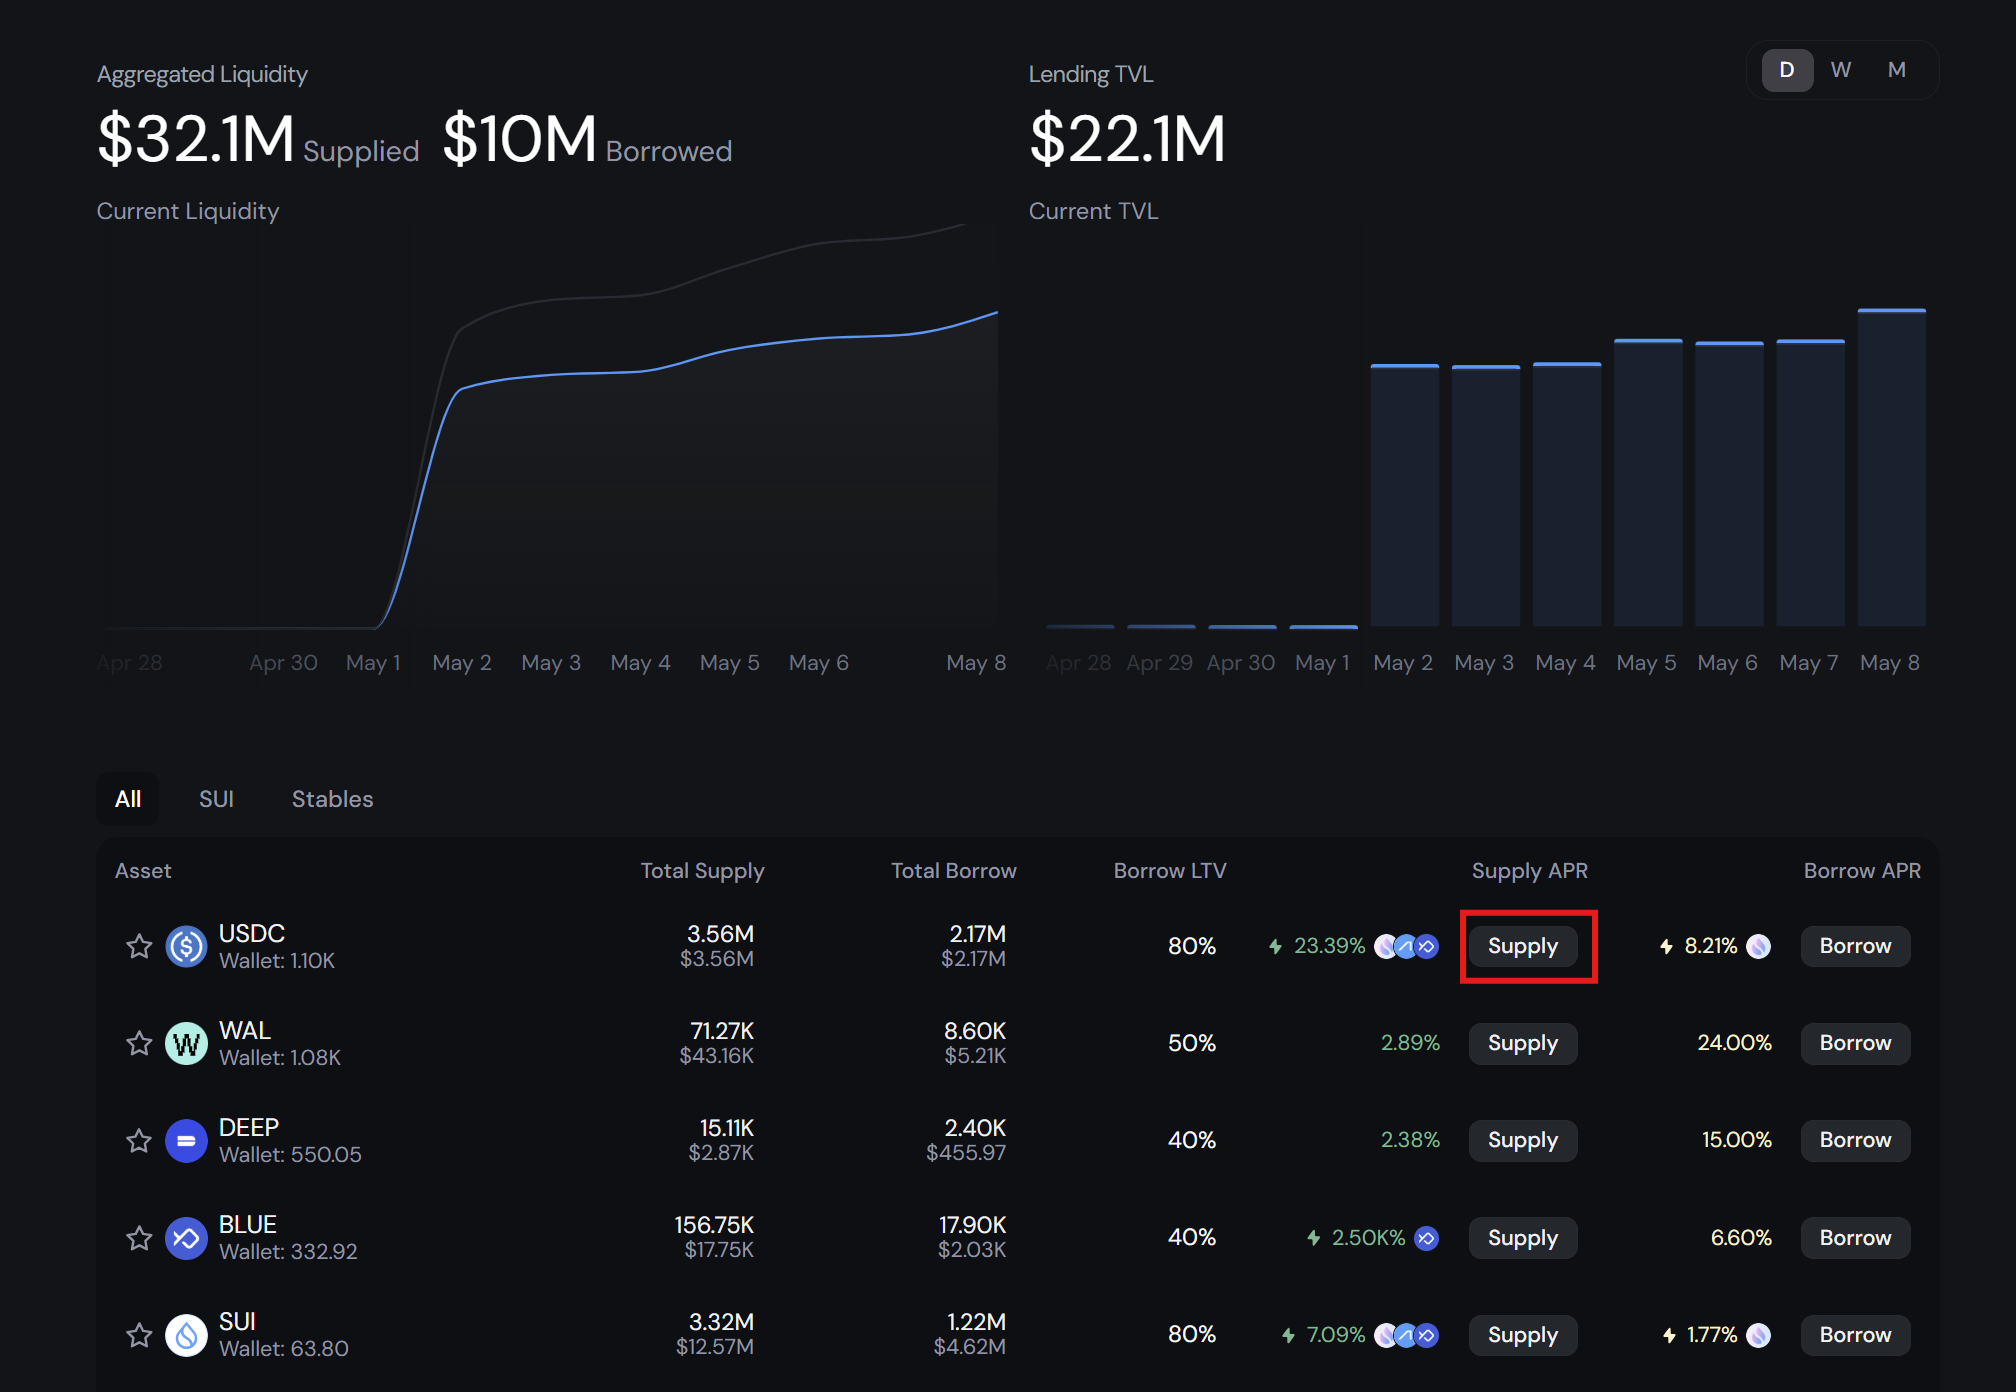Click USDC supply reward token icons
2016x1392 pixels.
tap(1406, 946)
